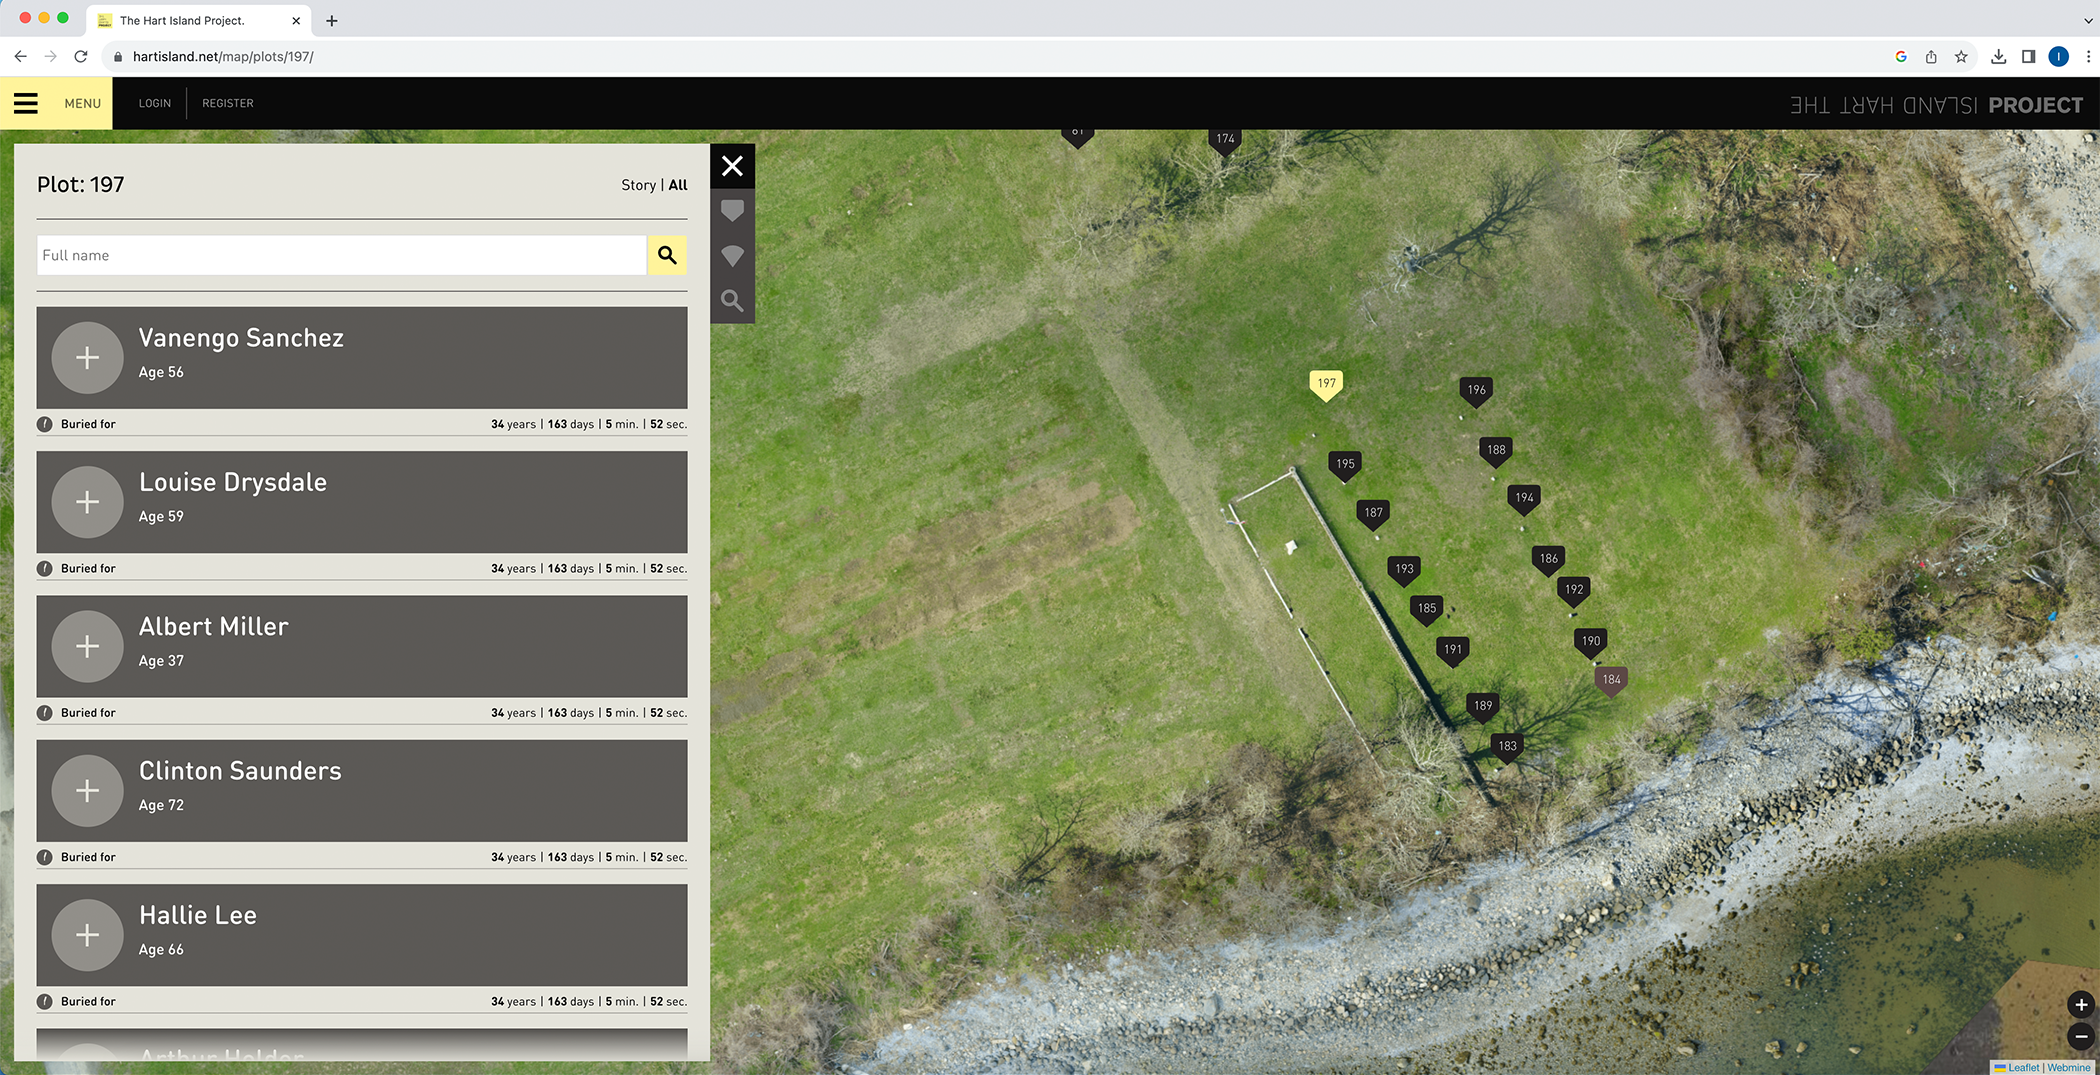Viewport: 2100px width, 1075px height.
Task: Select the plot marker sidebar icon
Action: point(732,211)
